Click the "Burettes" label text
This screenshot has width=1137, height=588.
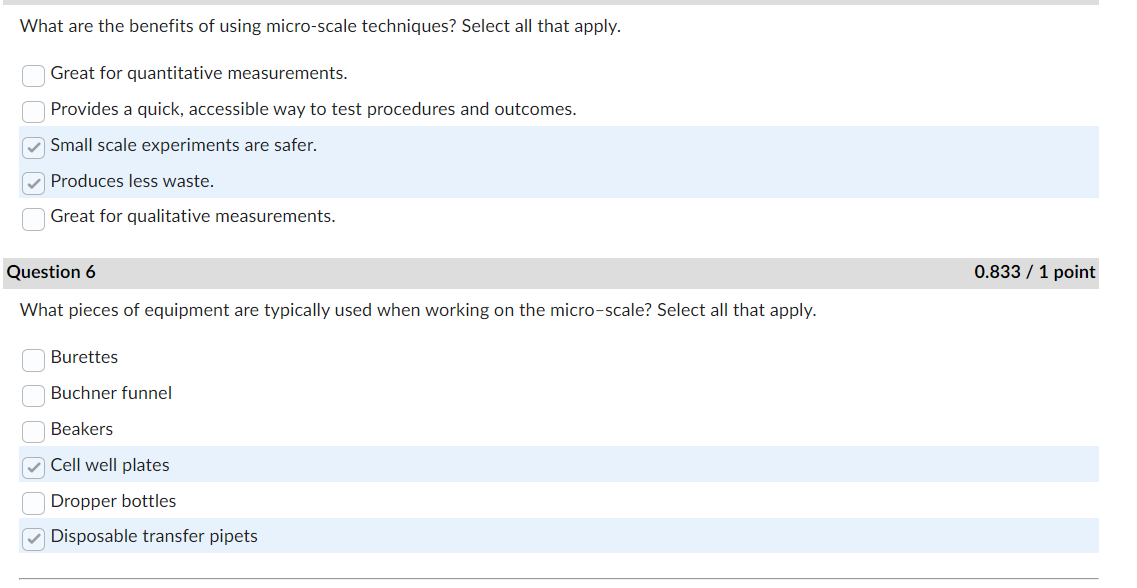[85, 357]
